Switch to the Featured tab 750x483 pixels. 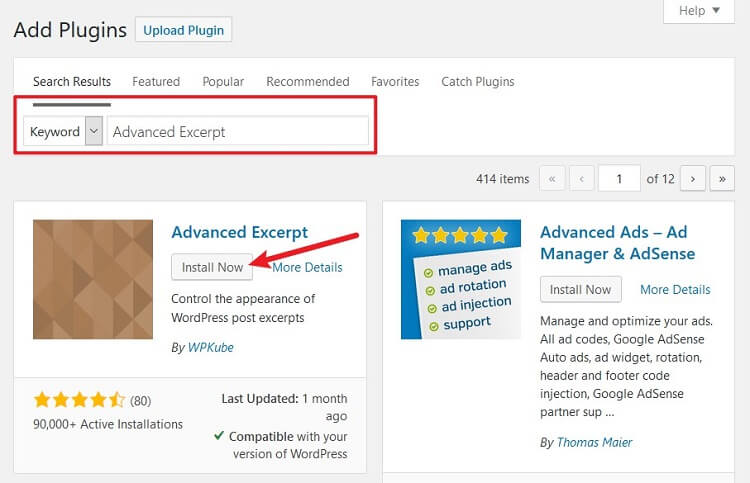(x=156, y=82)
